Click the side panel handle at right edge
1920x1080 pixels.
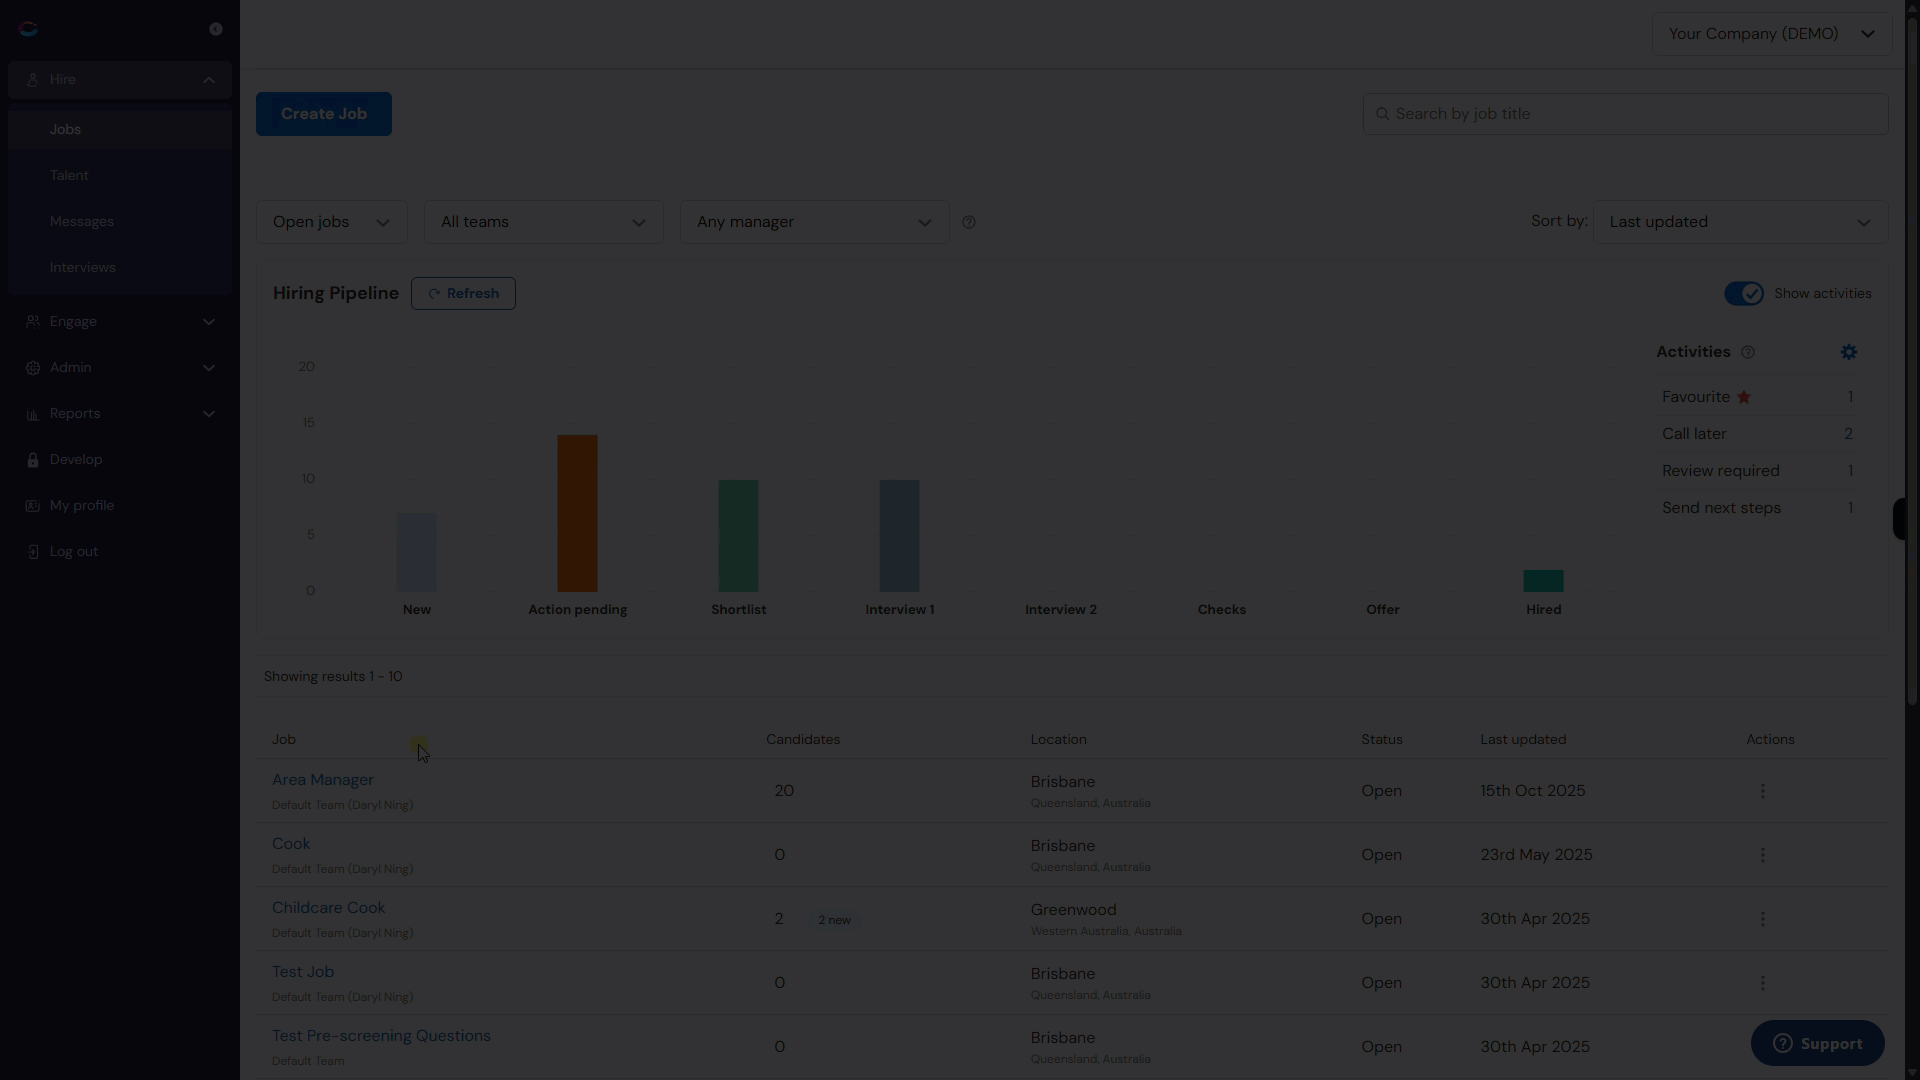(x=1899, y=519)
